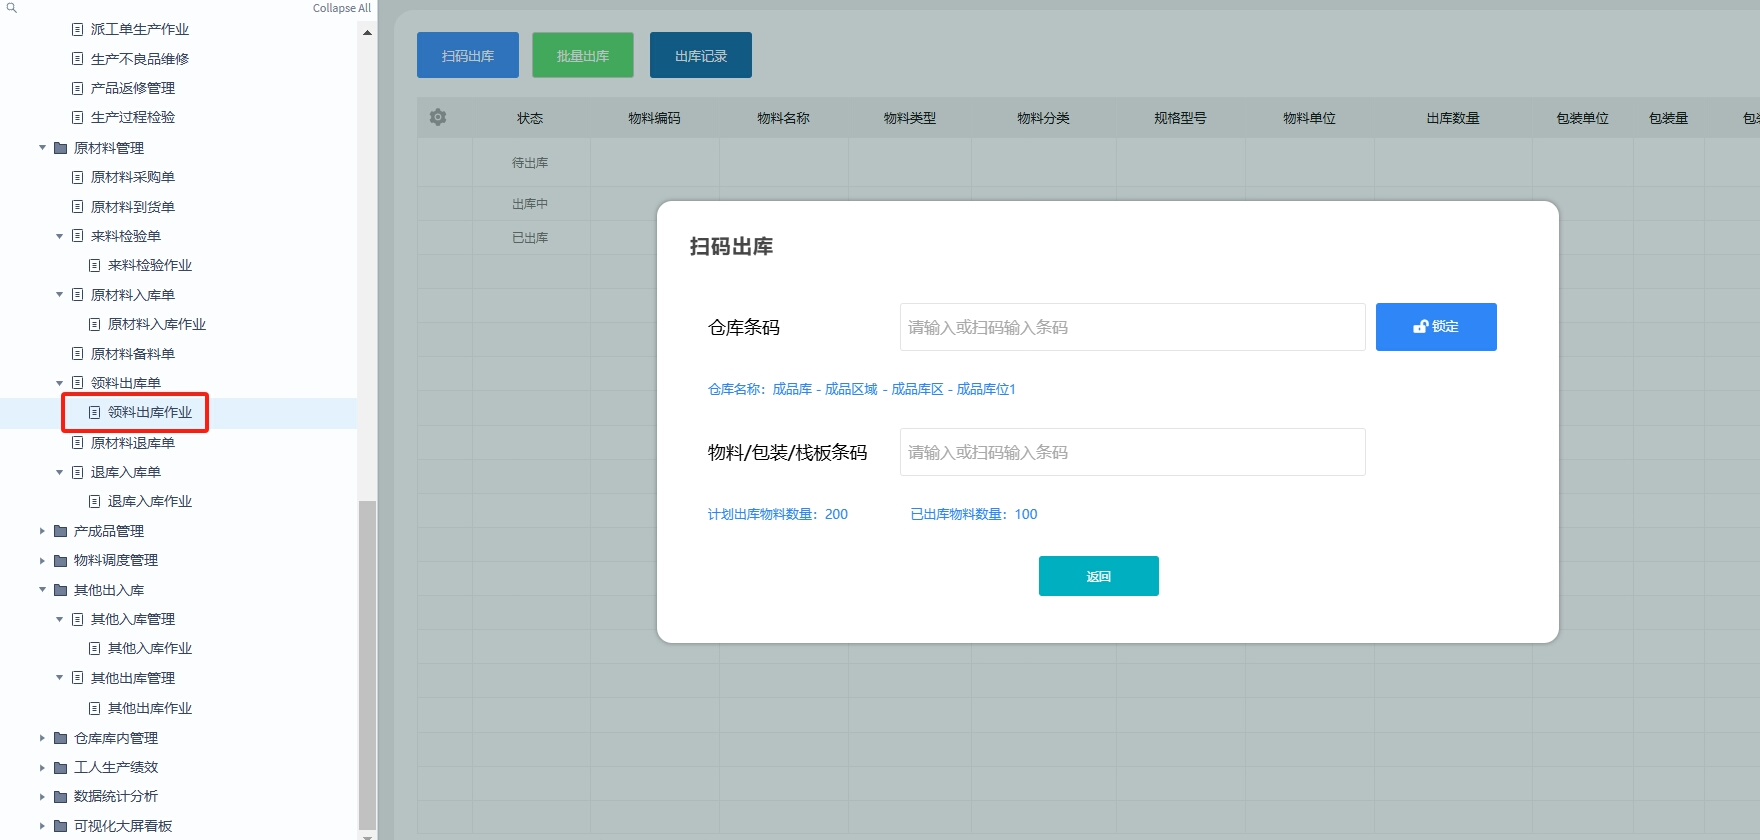
Task: Open 领料出库作业 in the sidebar
Action: [149, 412]
